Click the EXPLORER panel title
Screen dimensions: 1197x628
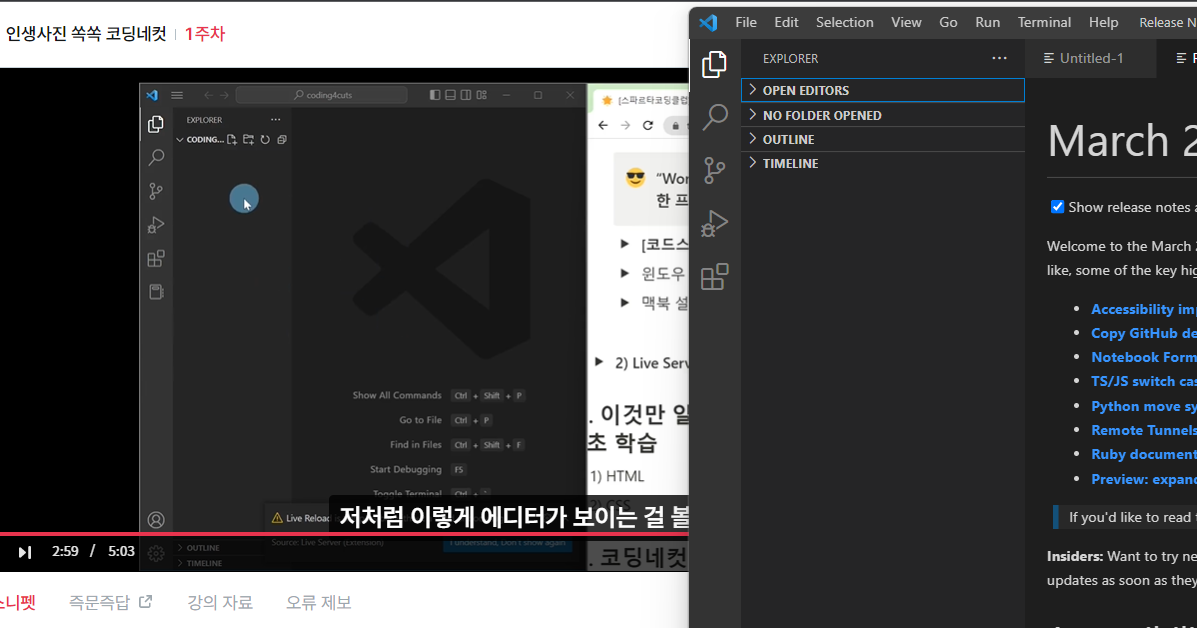[790, 59]
